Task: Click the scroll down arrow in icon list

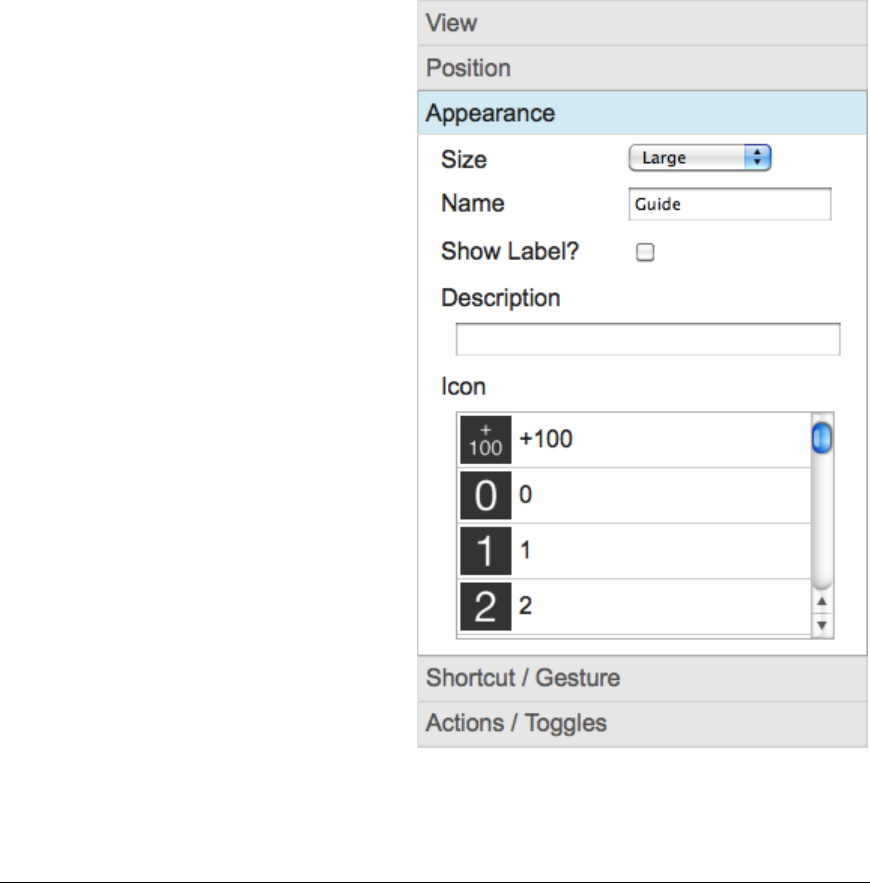Action: pyautogui.click(x=822, y=625)
